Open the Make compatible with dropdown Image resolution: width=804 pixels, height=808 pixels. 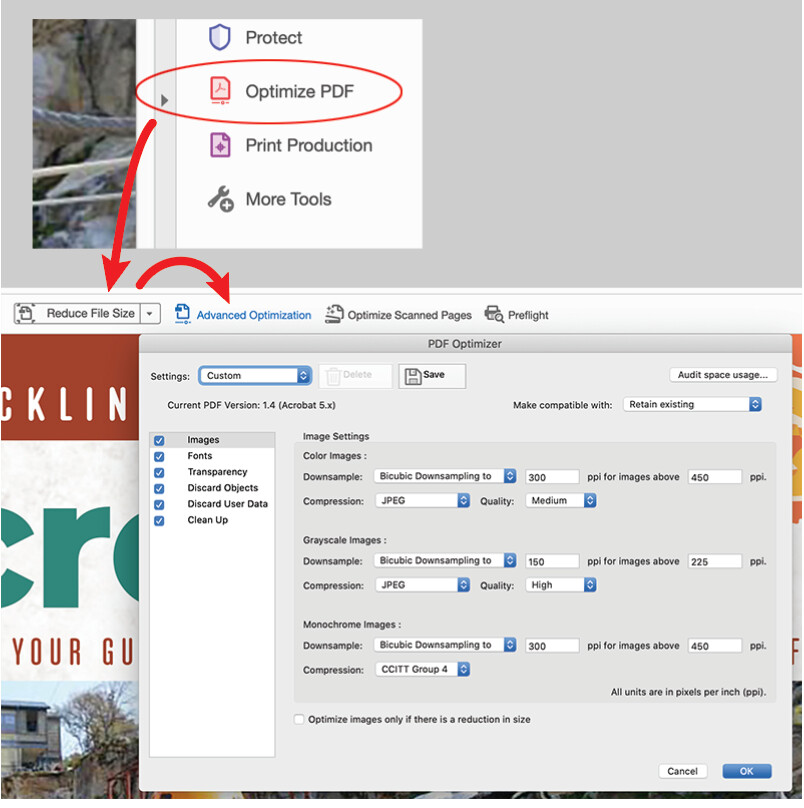click(692, 404)
